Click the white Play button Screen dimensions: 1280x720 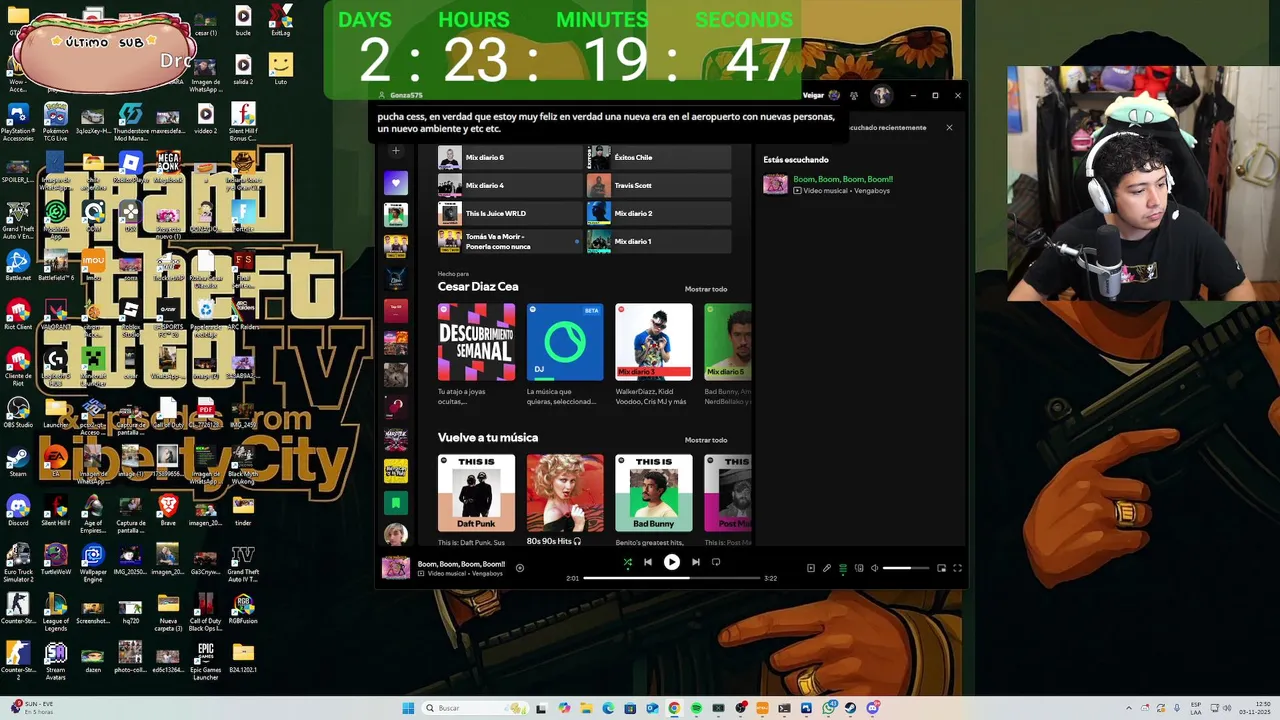(672, 562)
